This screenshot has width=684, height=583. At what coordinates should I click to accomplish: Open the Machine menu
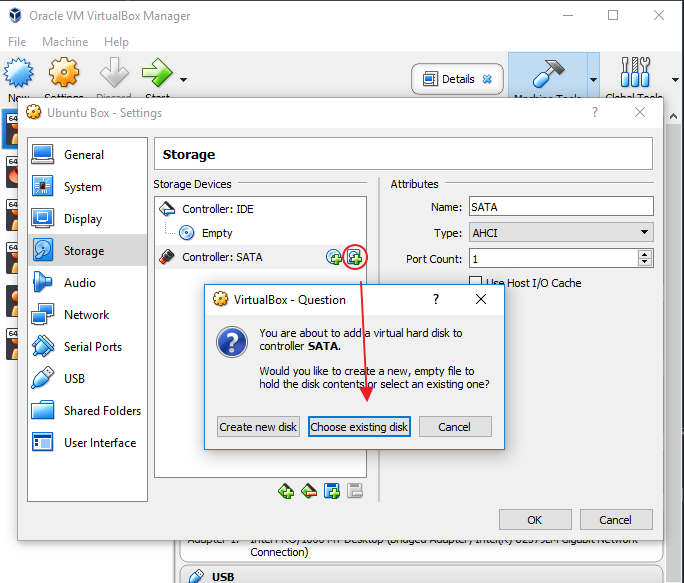[x=65, y=42]
